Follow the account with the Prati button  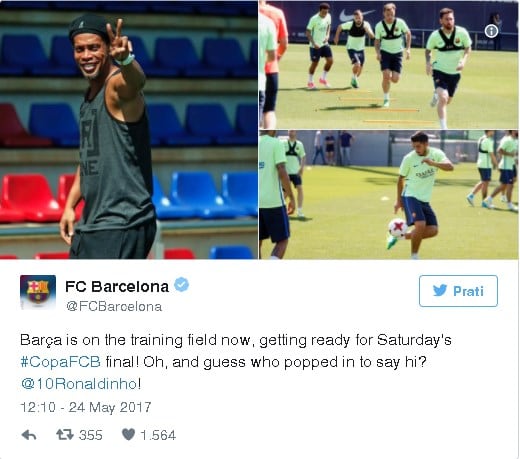coord(458,291)
